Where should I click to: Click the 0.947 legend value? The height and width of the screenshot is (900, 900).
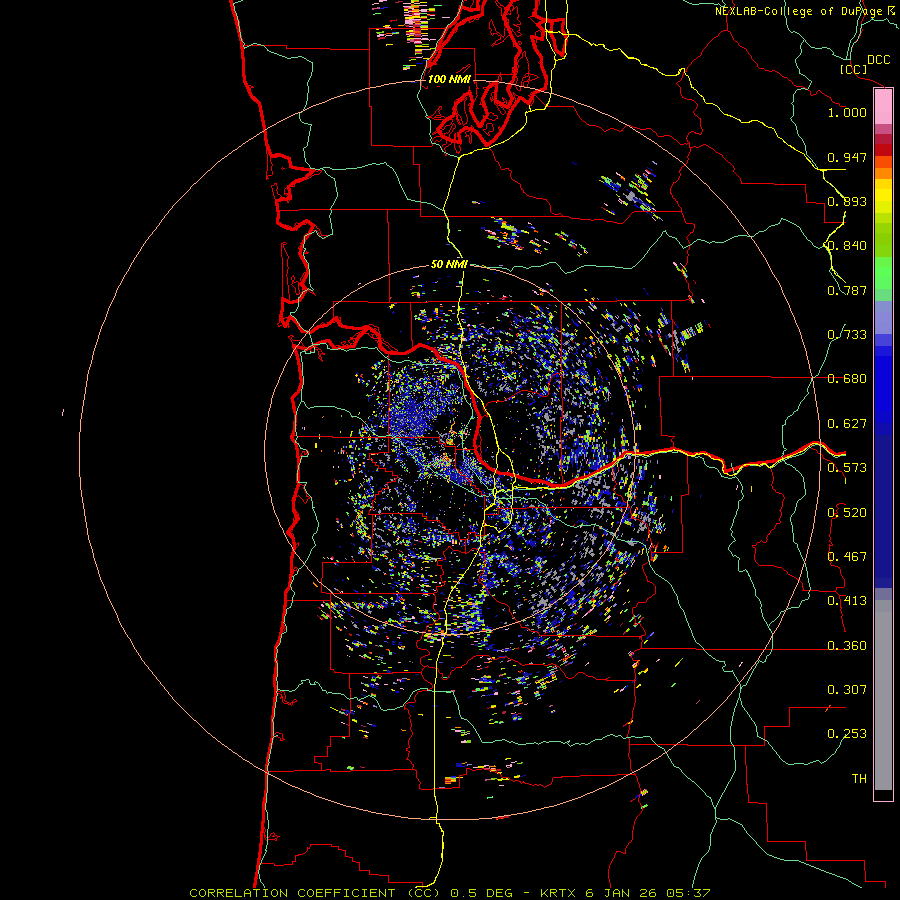pos(847,157)
